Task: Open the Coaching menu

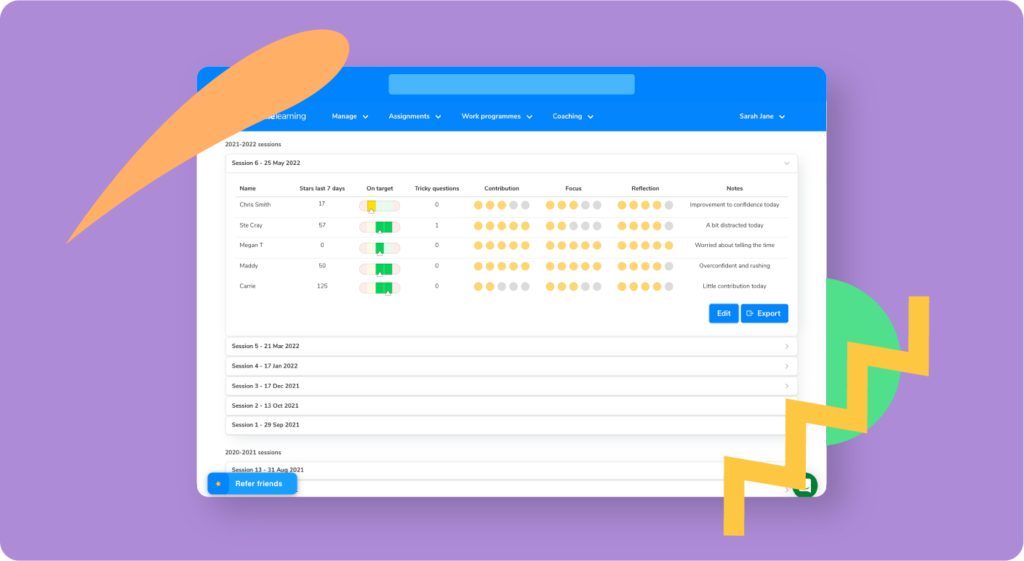Action: click(572, 117)
